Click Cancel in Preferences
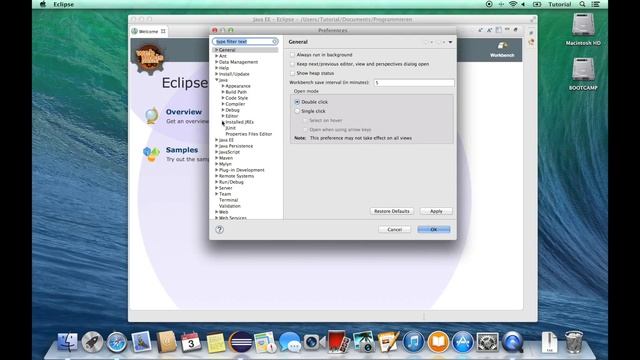The width and height of the screenshot is (640, 360). tap(395, 229)
